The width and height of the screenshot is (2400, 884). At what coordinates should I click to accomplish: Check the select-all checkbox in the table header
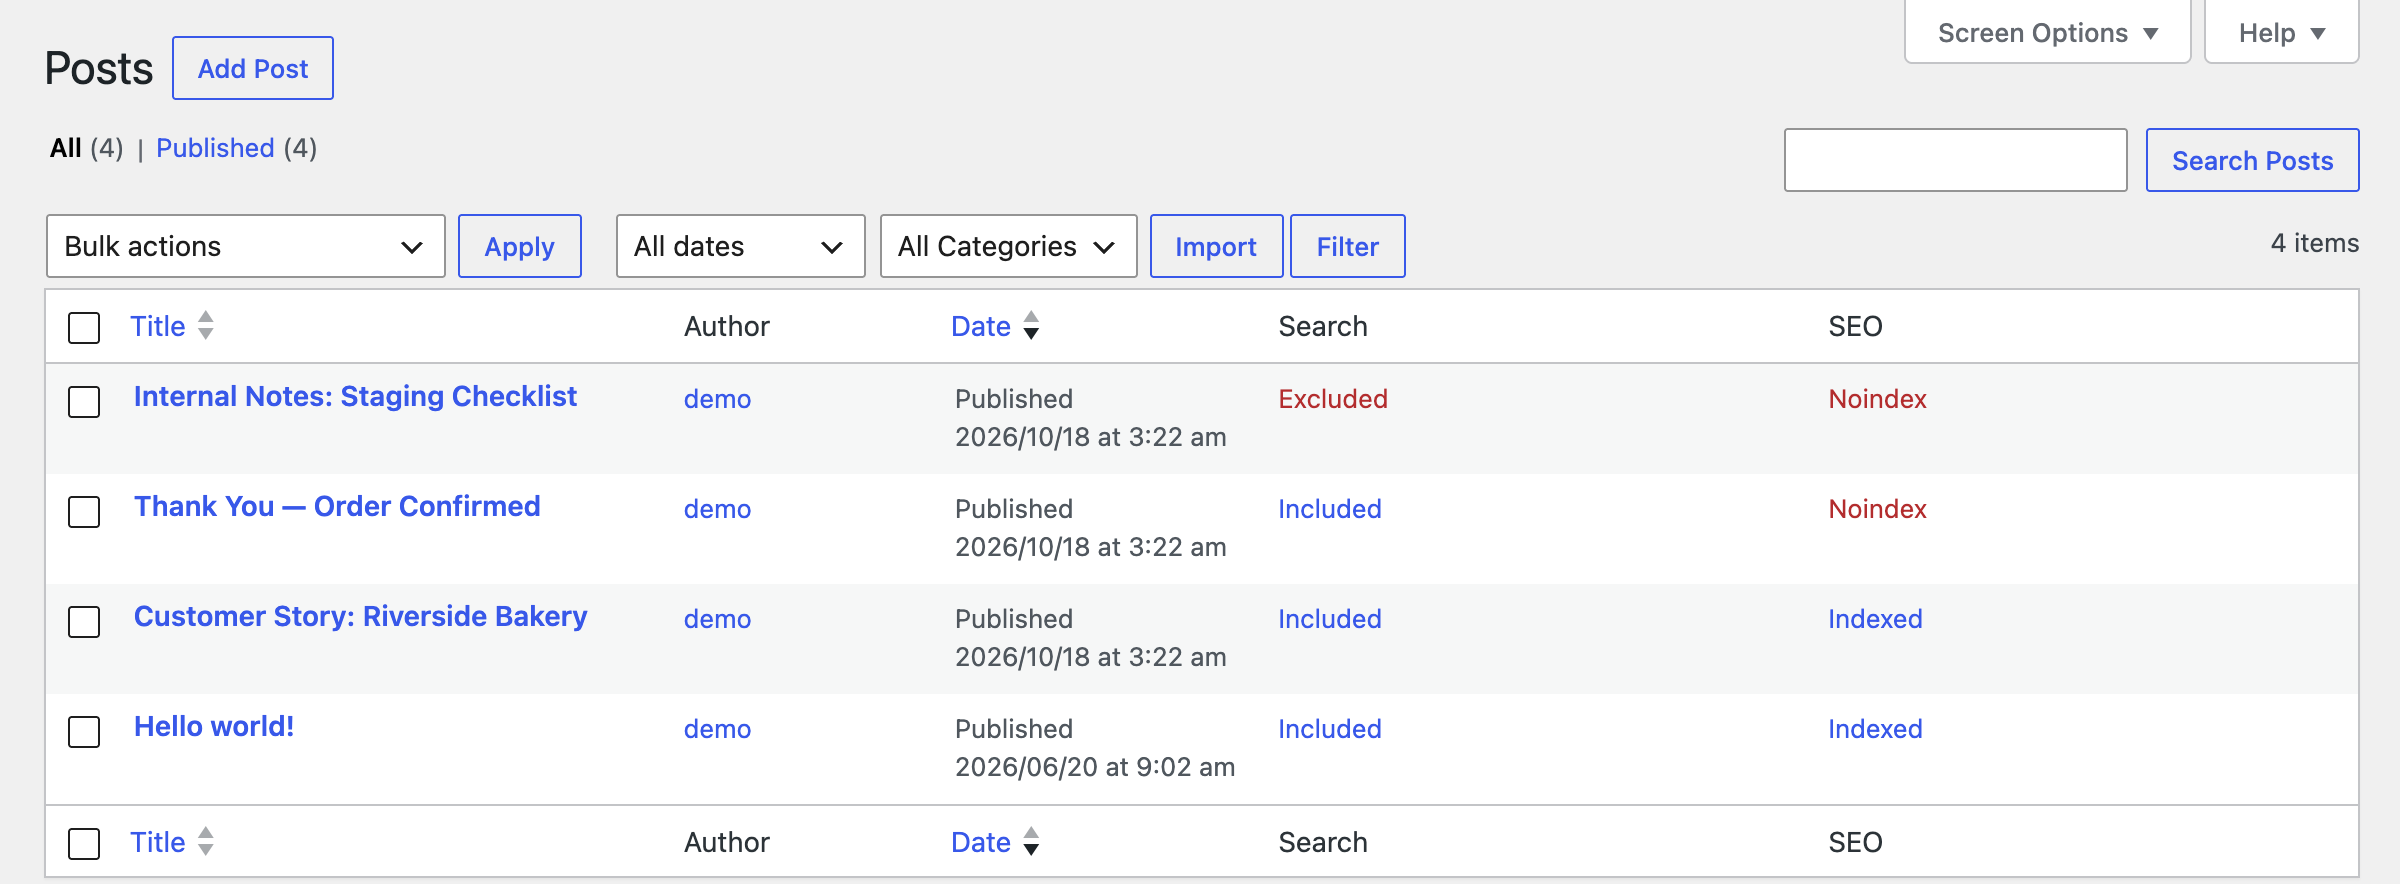coord(84,327)
